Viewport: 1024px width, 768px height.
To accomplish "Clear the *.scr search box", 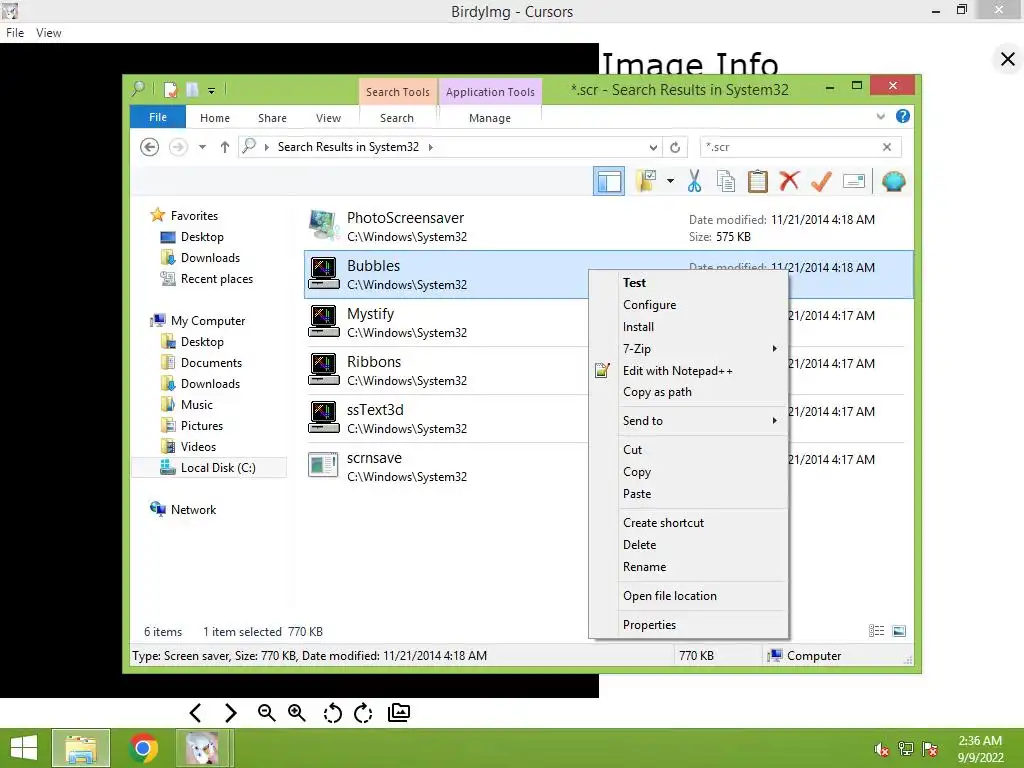I will pos(887,147).
